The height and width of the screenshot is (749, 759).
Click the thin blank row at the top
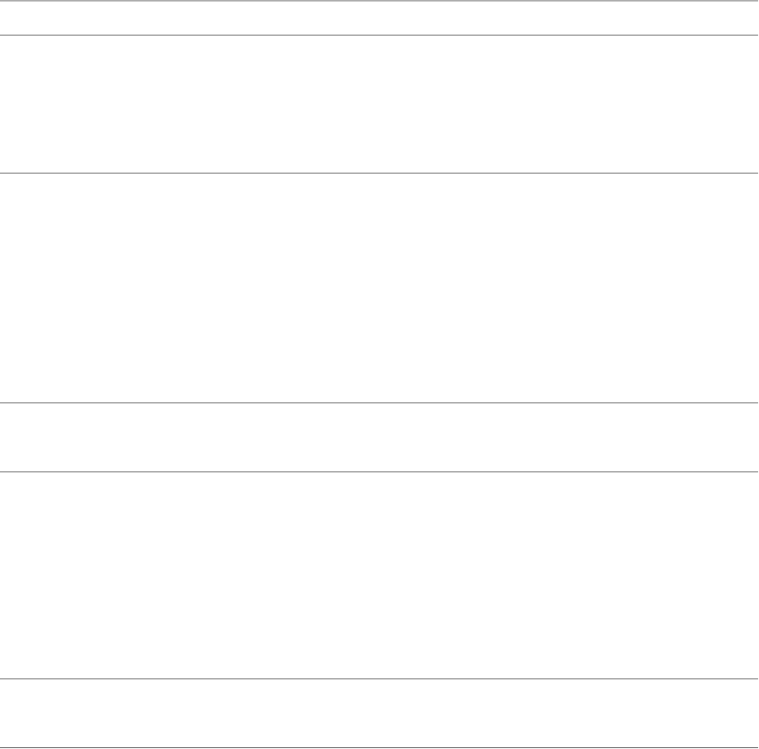(379, 18)
